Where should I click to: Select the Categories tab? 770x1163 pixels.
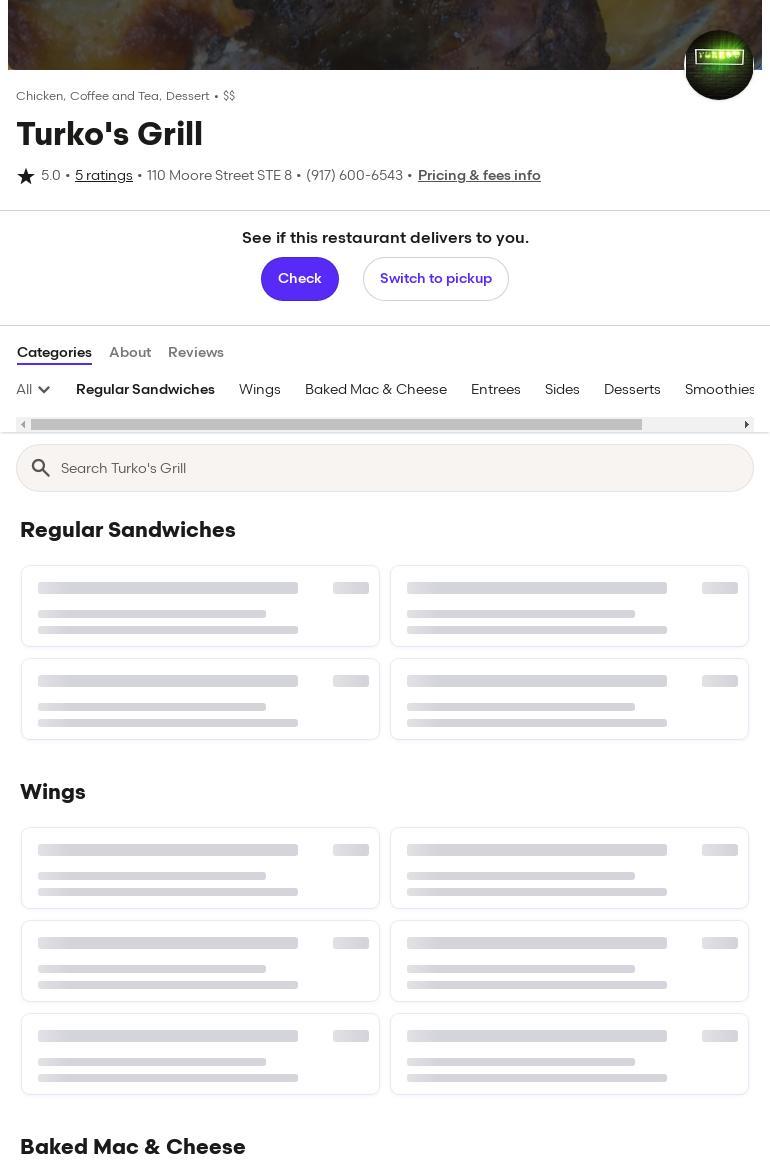(54, 352)
